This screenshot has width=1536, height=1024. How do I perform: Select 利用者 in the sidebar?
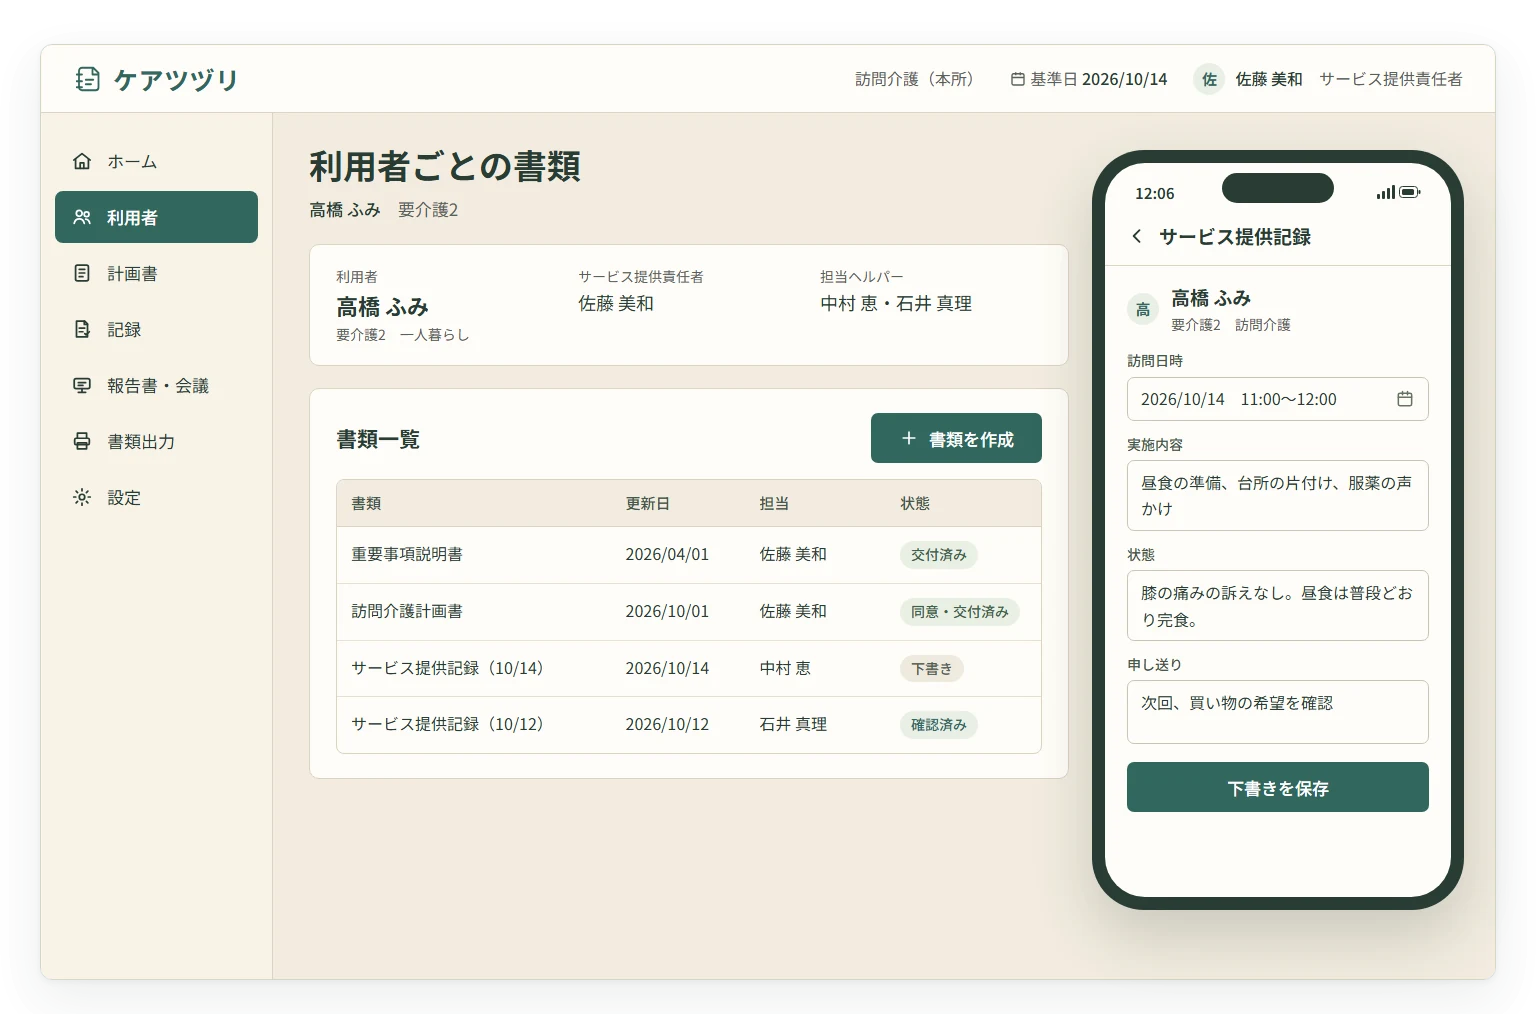[x=156, y=217]
